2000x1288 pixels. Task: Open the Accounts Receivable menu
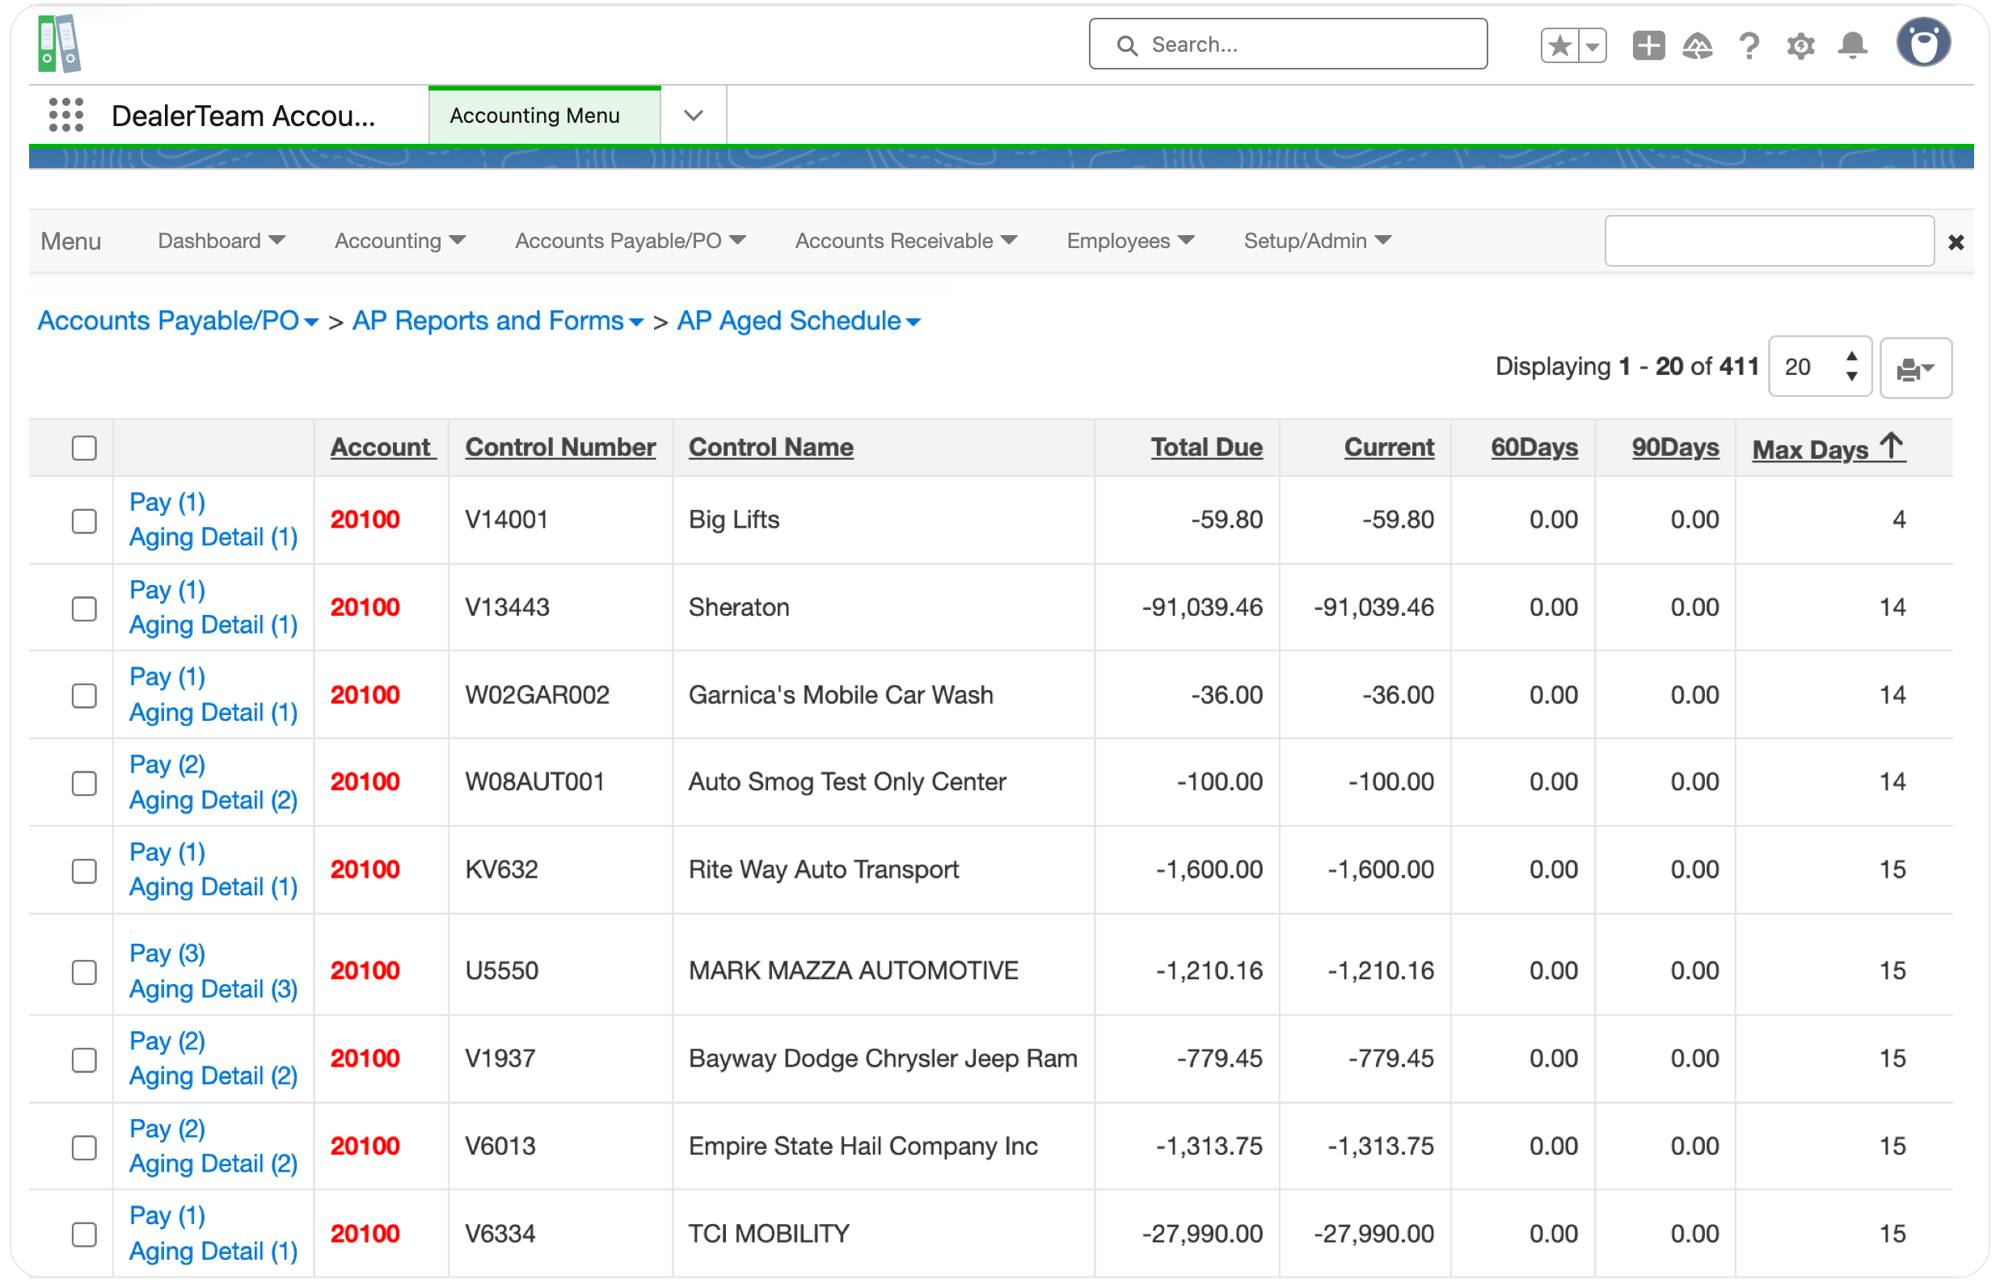905,241
